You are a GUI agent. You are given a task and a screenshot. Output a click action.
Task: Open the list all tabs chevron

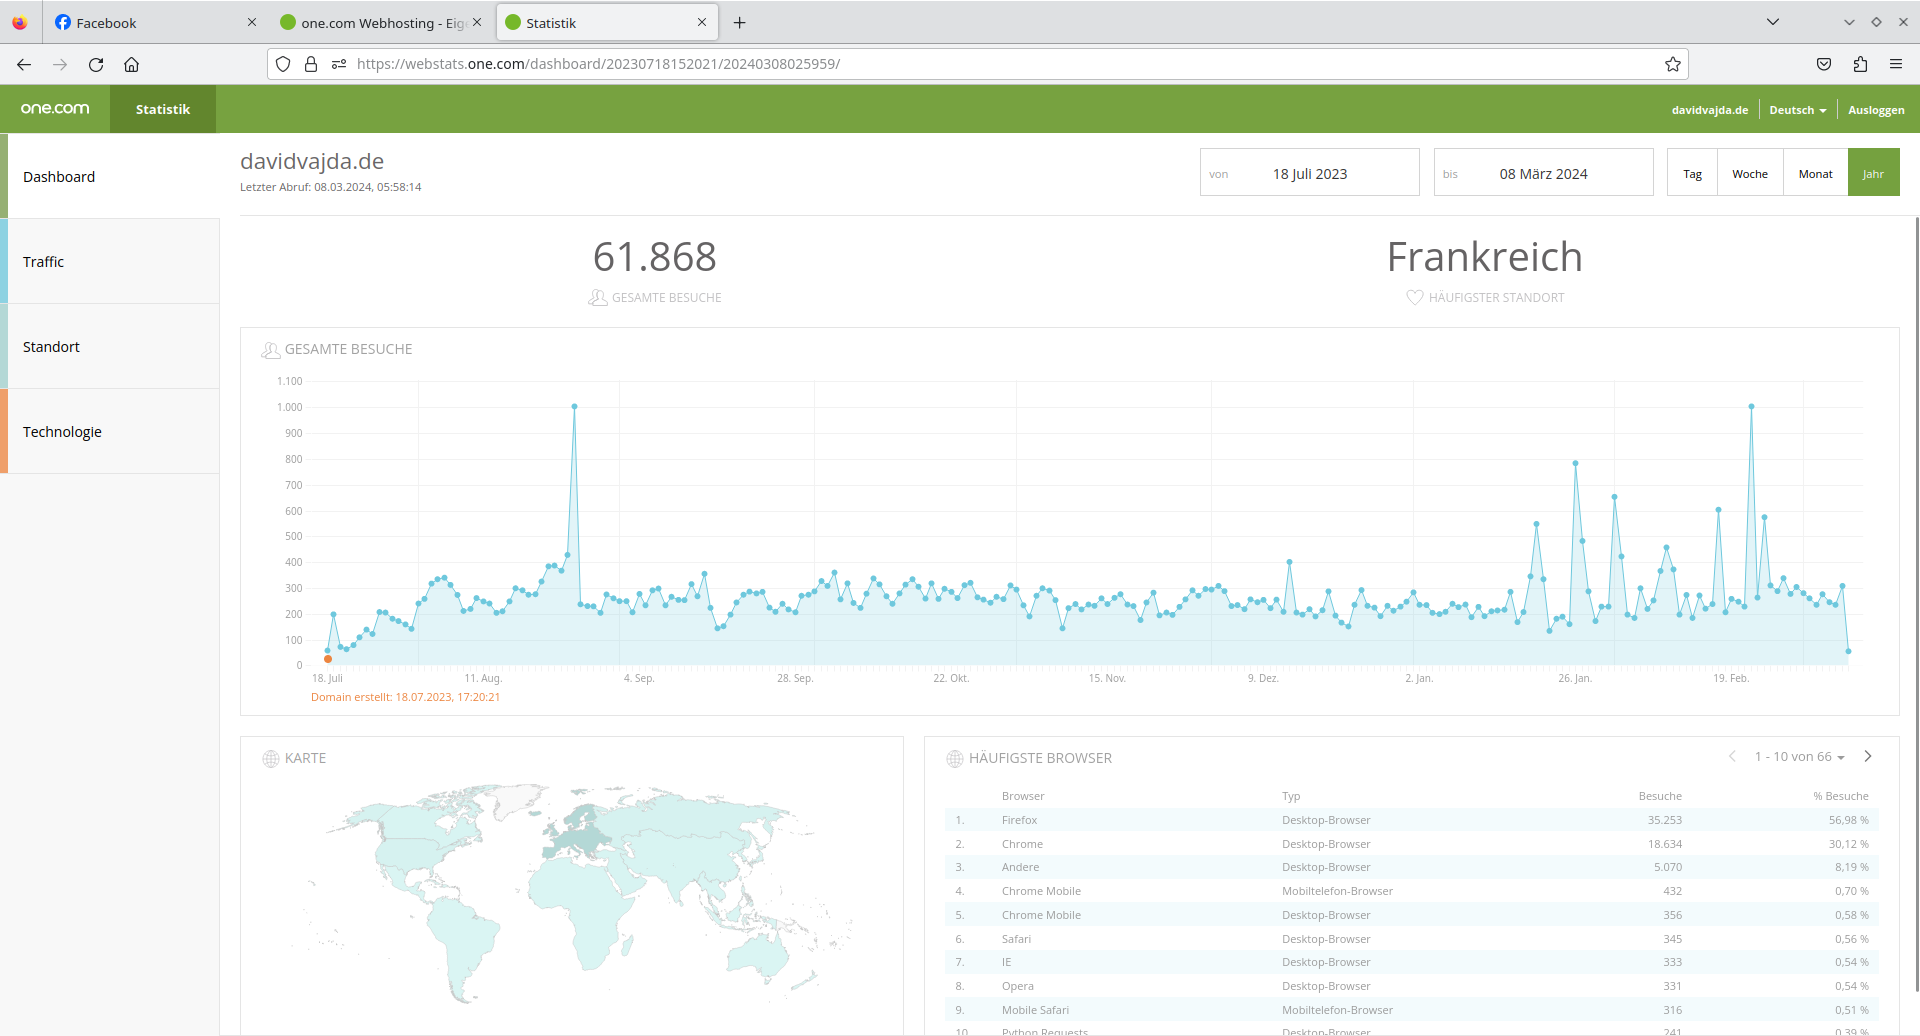click(x=1772, y=22)
